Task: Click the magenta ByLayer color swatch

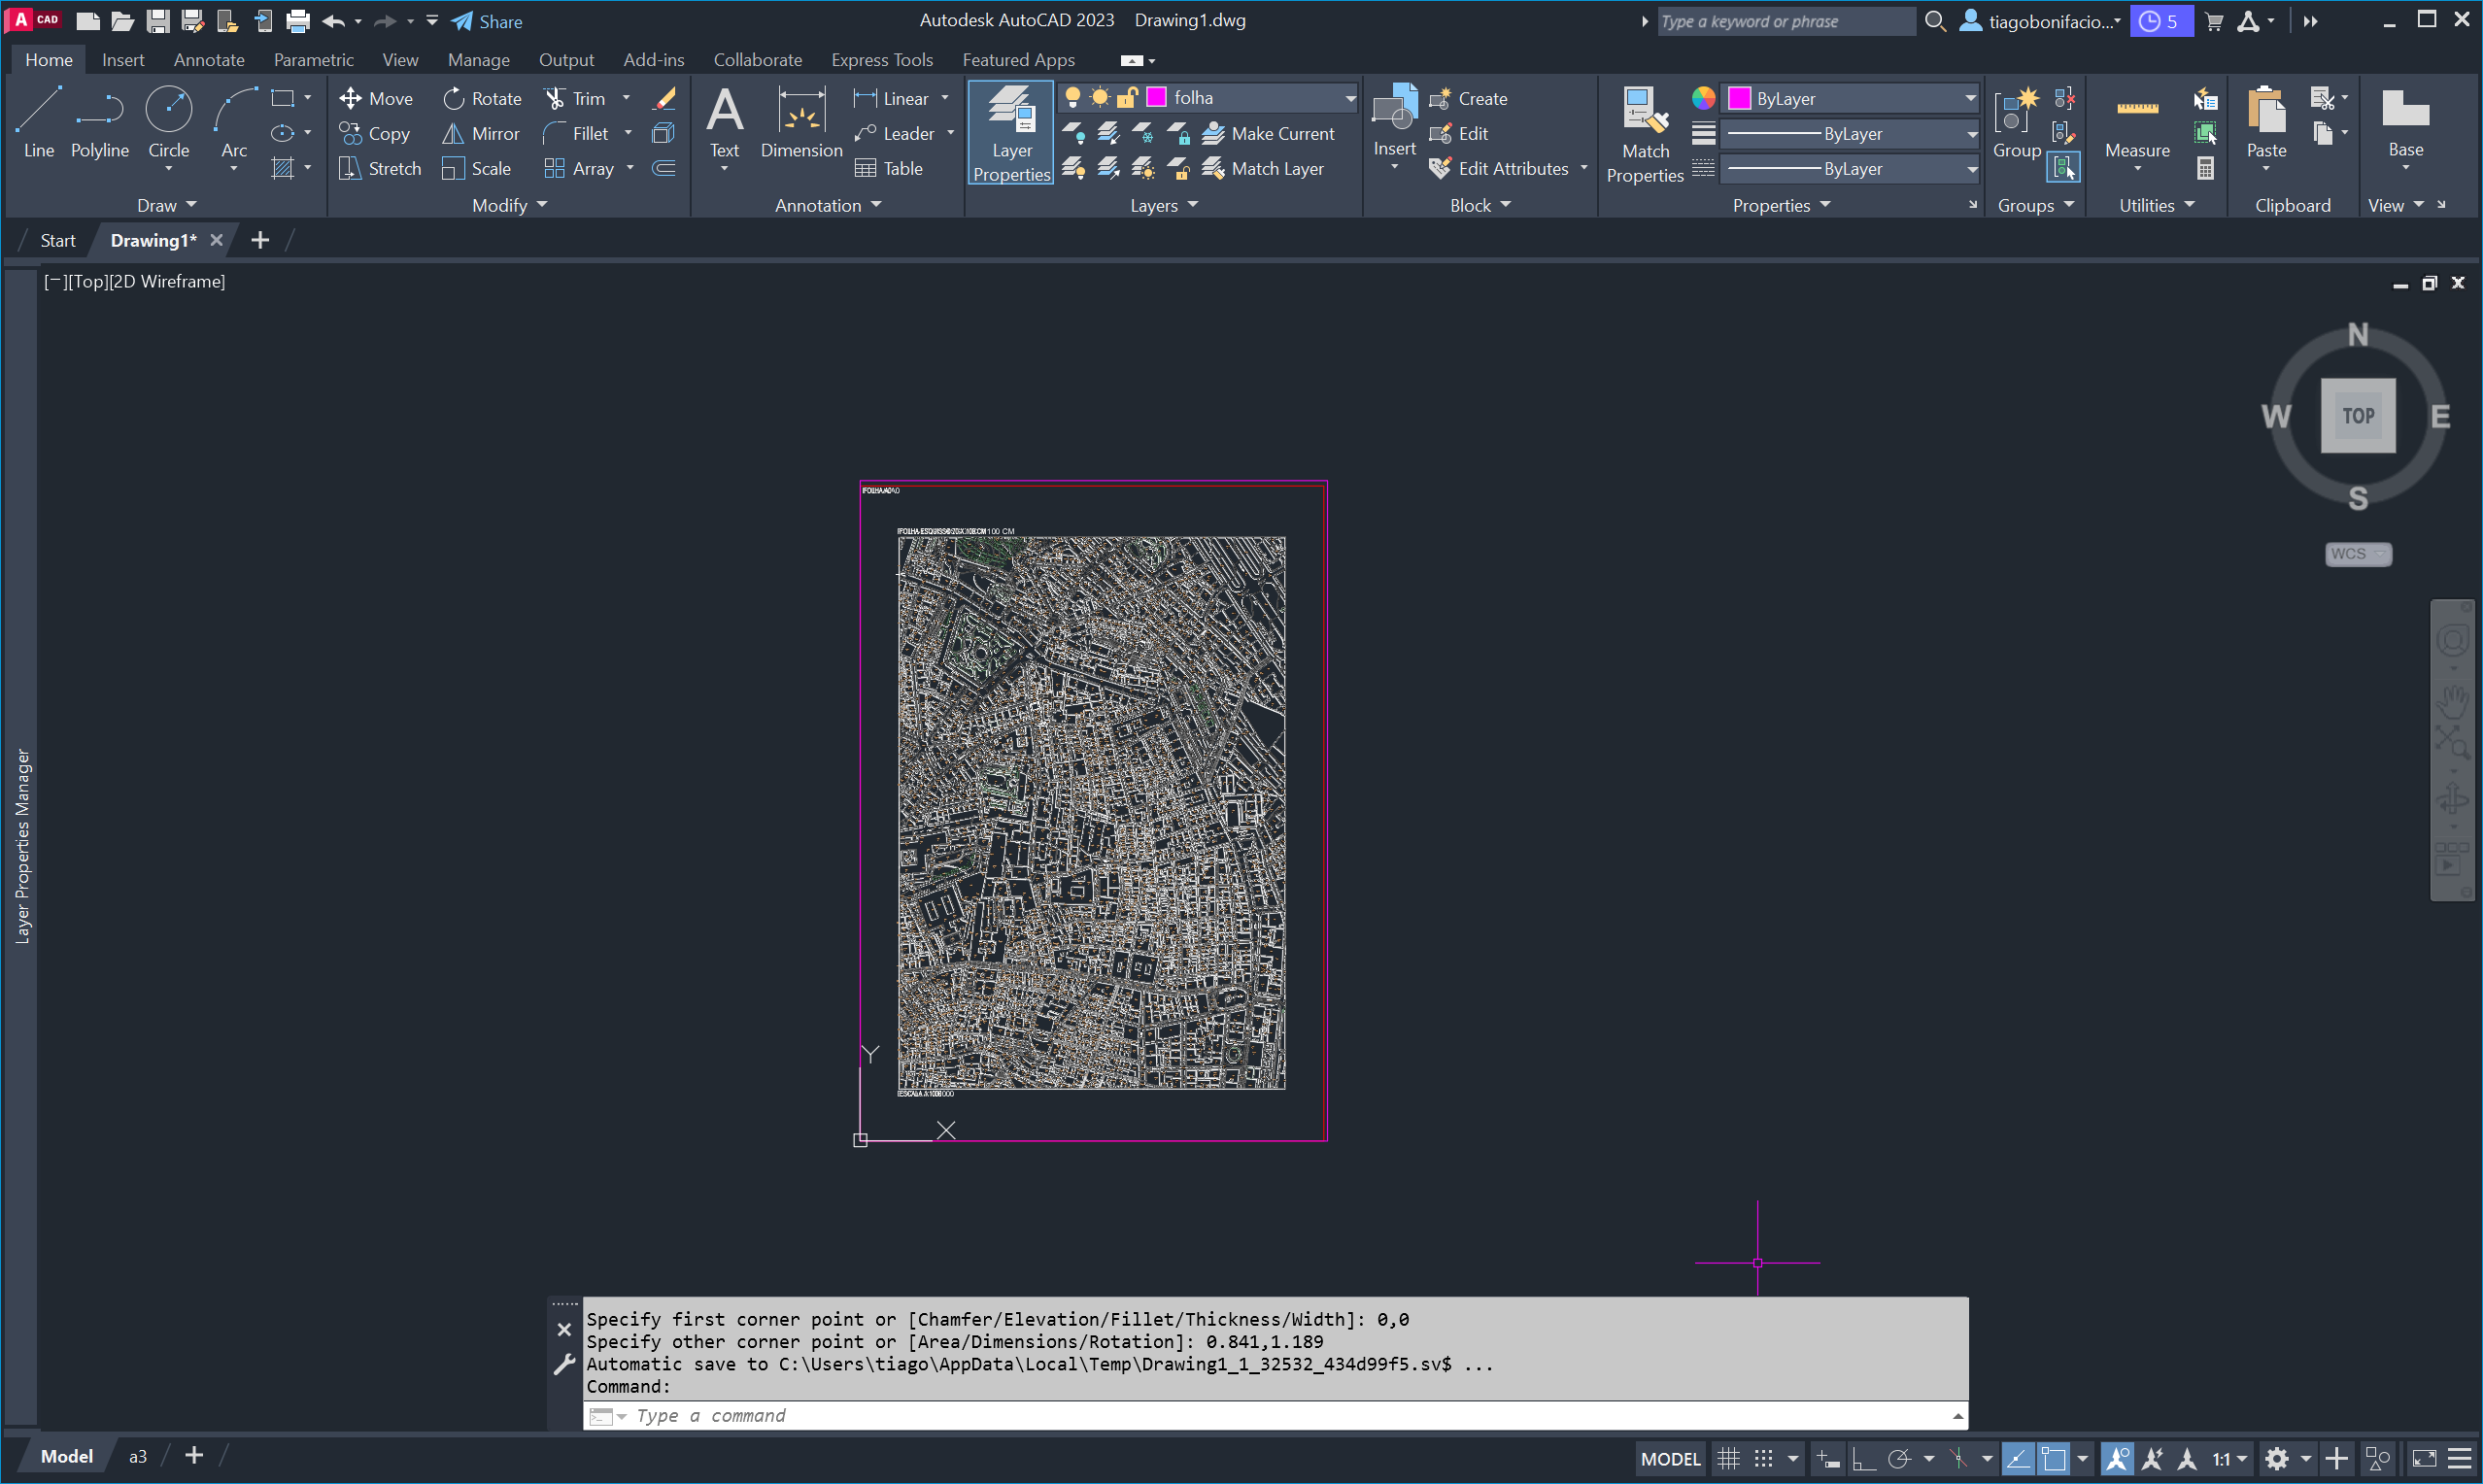Action: click(x=1739, y=98)
